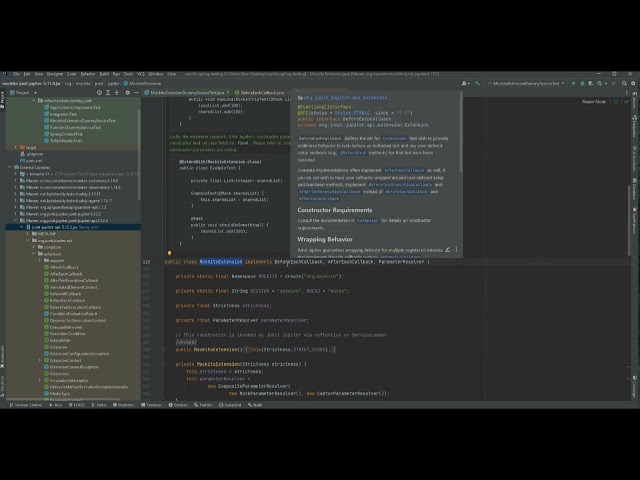Click AfterEachCallback link in documentation popup
This screenshot has width=640, height=480.
[x=404, y=170]
